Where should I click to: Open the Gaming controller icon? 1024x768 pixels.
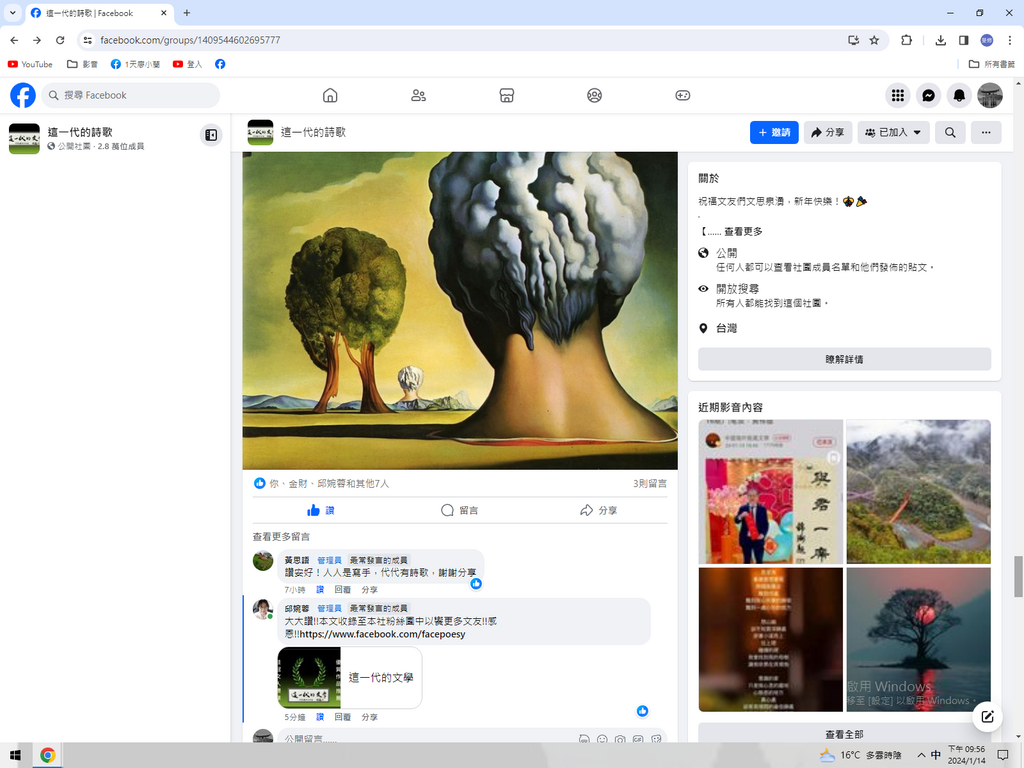pos(682,95)
